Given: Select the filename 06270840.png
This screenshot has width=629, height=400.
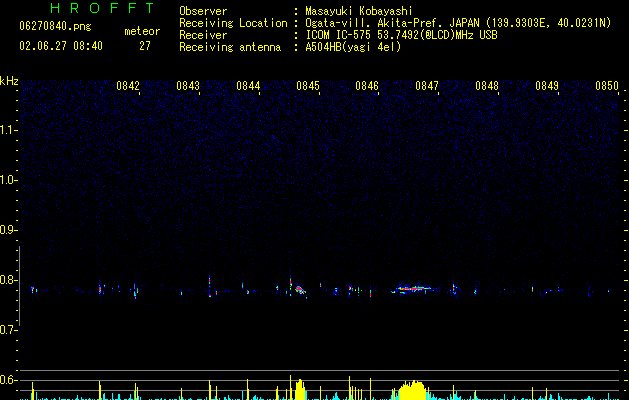Looking at the screenshot, I should pyautogui.click(x=55, y=26).
